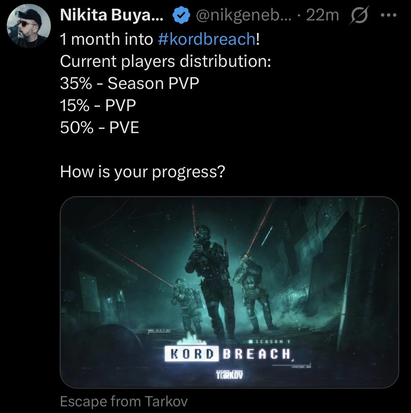Screen dimensions: 411x413
Task: Click the Nikita Buya... display name
Action: click(112, 15)
